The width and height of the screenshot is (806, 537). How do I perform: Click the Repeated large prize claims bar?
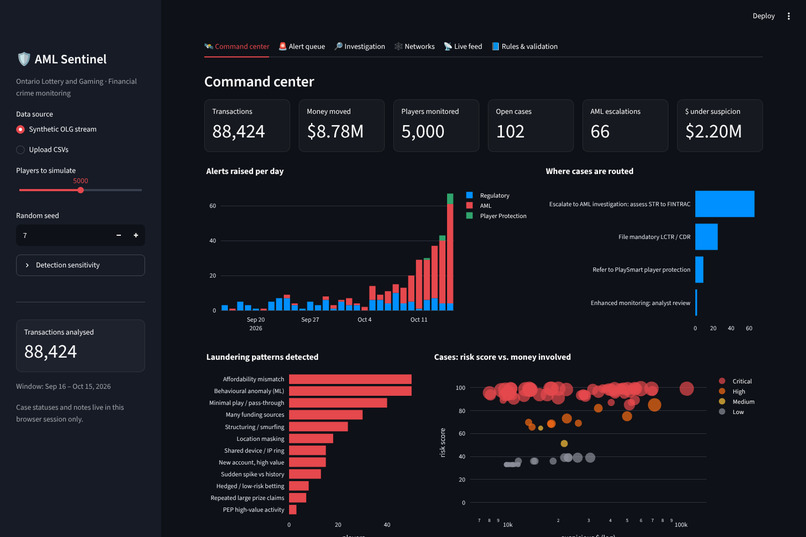tap(298, 498)
